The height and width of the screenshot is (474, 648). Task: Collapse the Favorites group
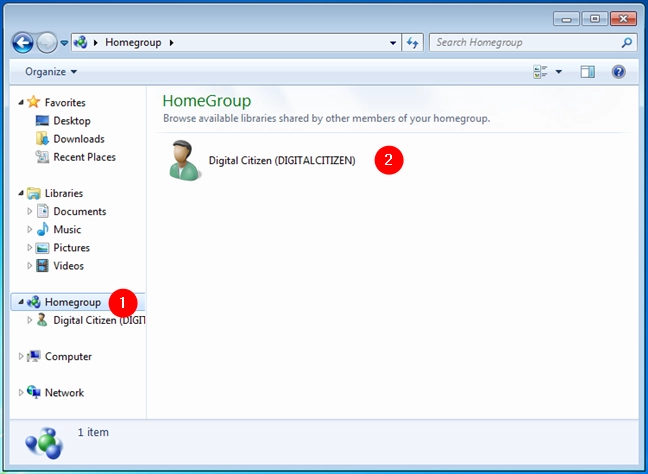click(21, 102)
